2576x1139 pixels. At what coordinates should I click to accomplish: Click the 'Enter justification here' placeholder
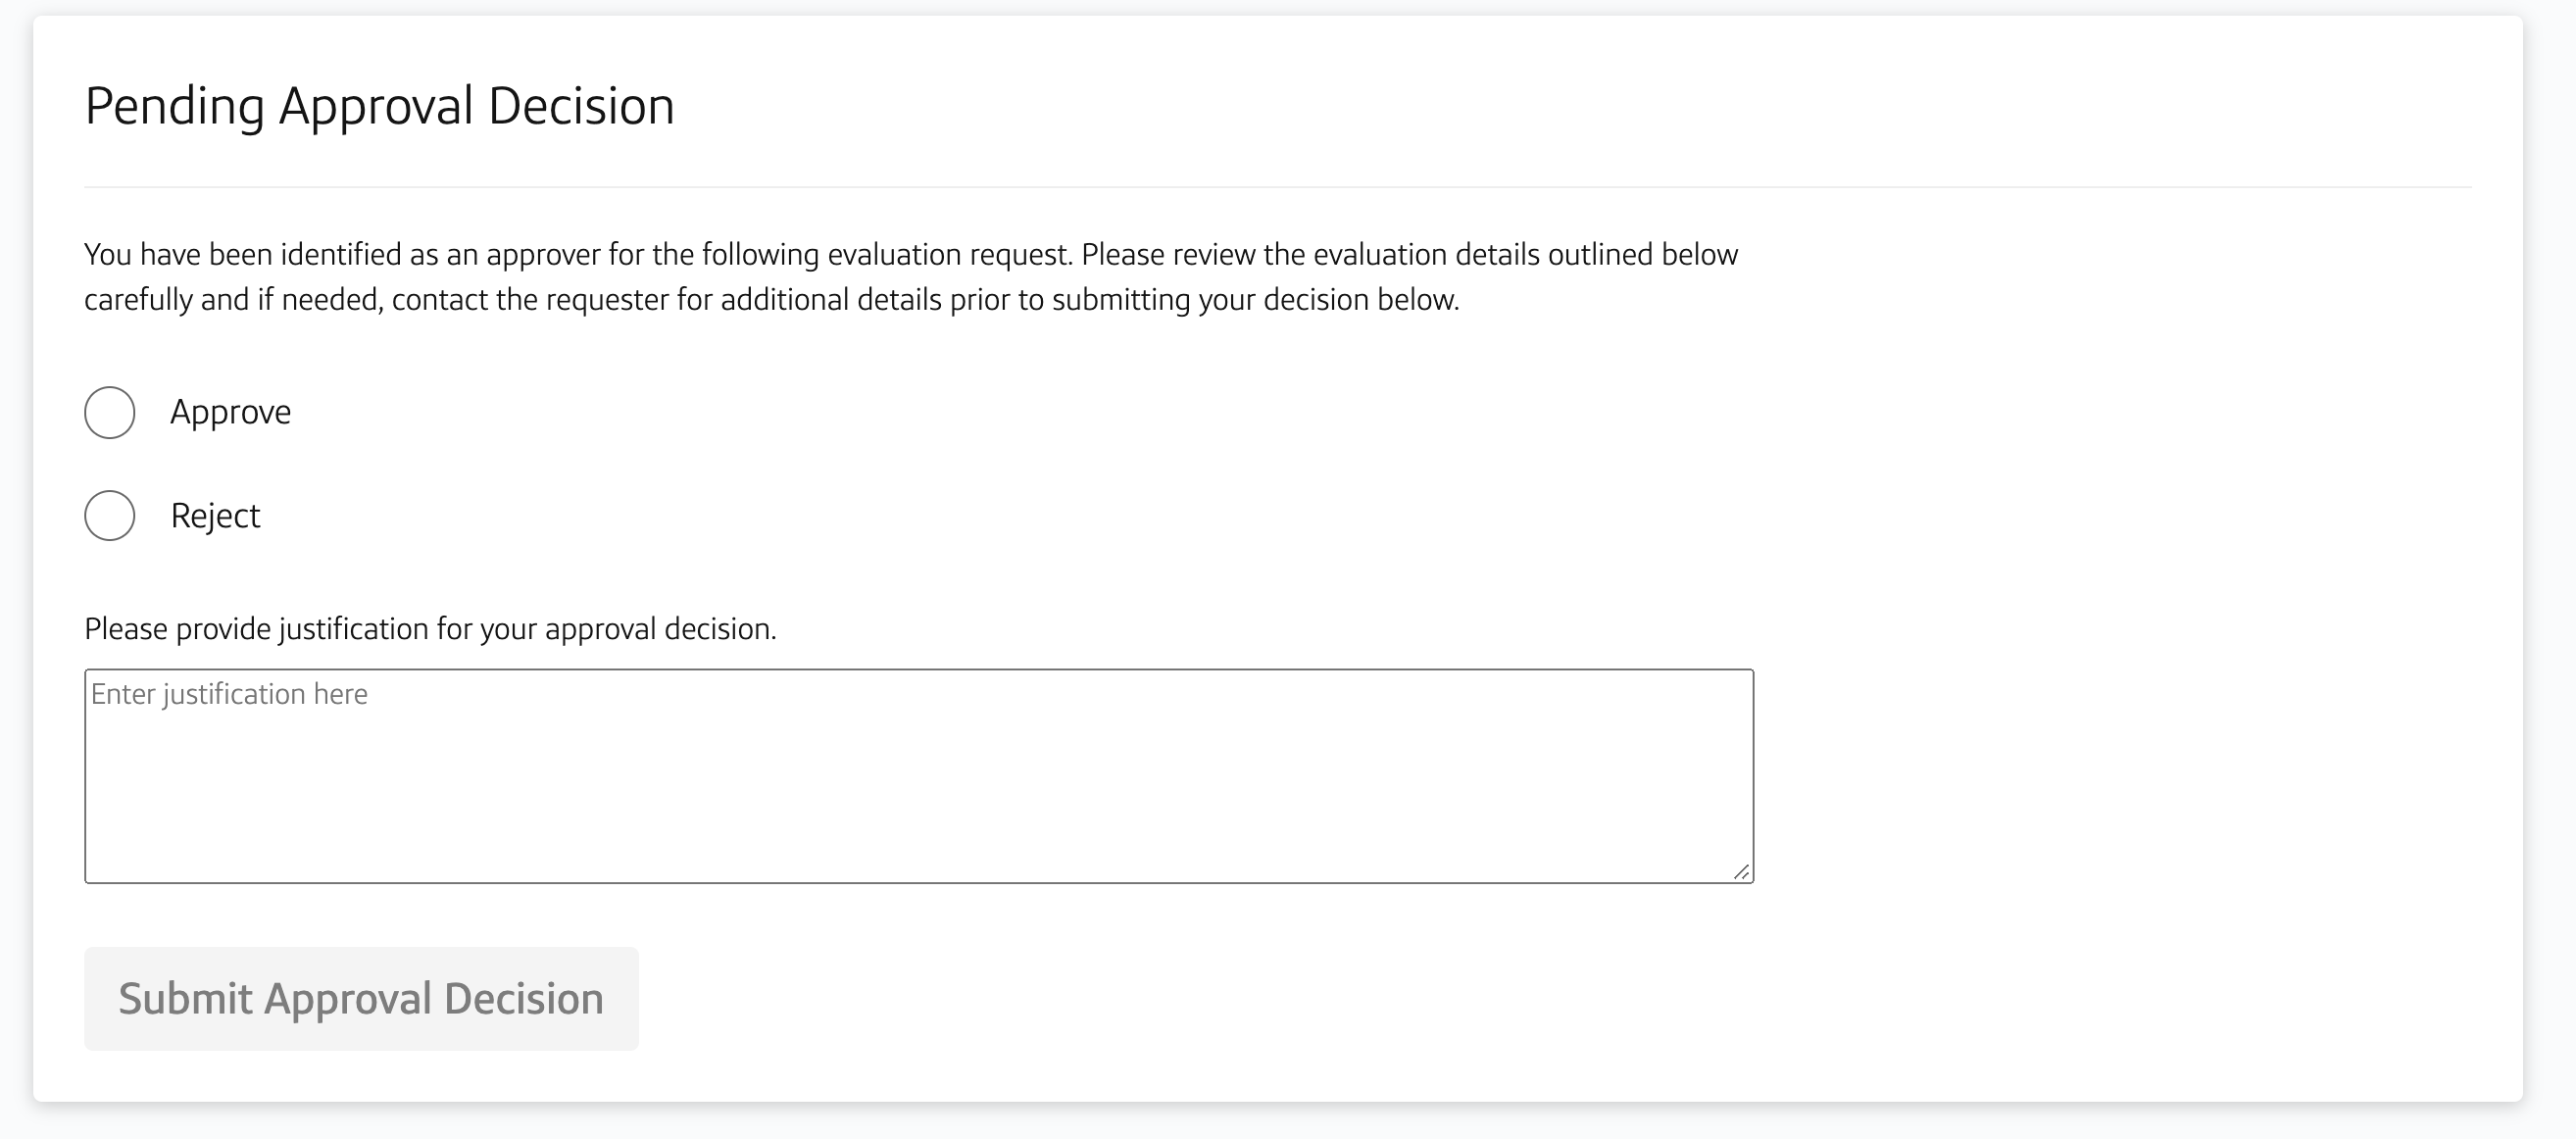point(230,694)
